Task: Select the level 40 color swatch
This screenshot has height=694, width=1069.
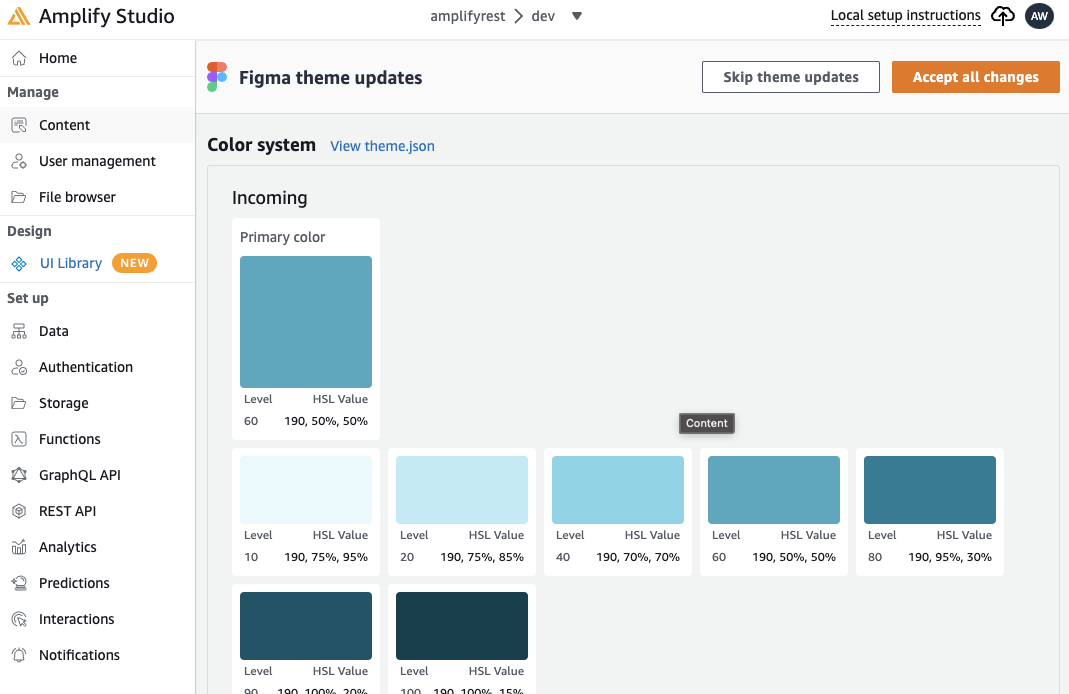Action: [x=618, y=489]
